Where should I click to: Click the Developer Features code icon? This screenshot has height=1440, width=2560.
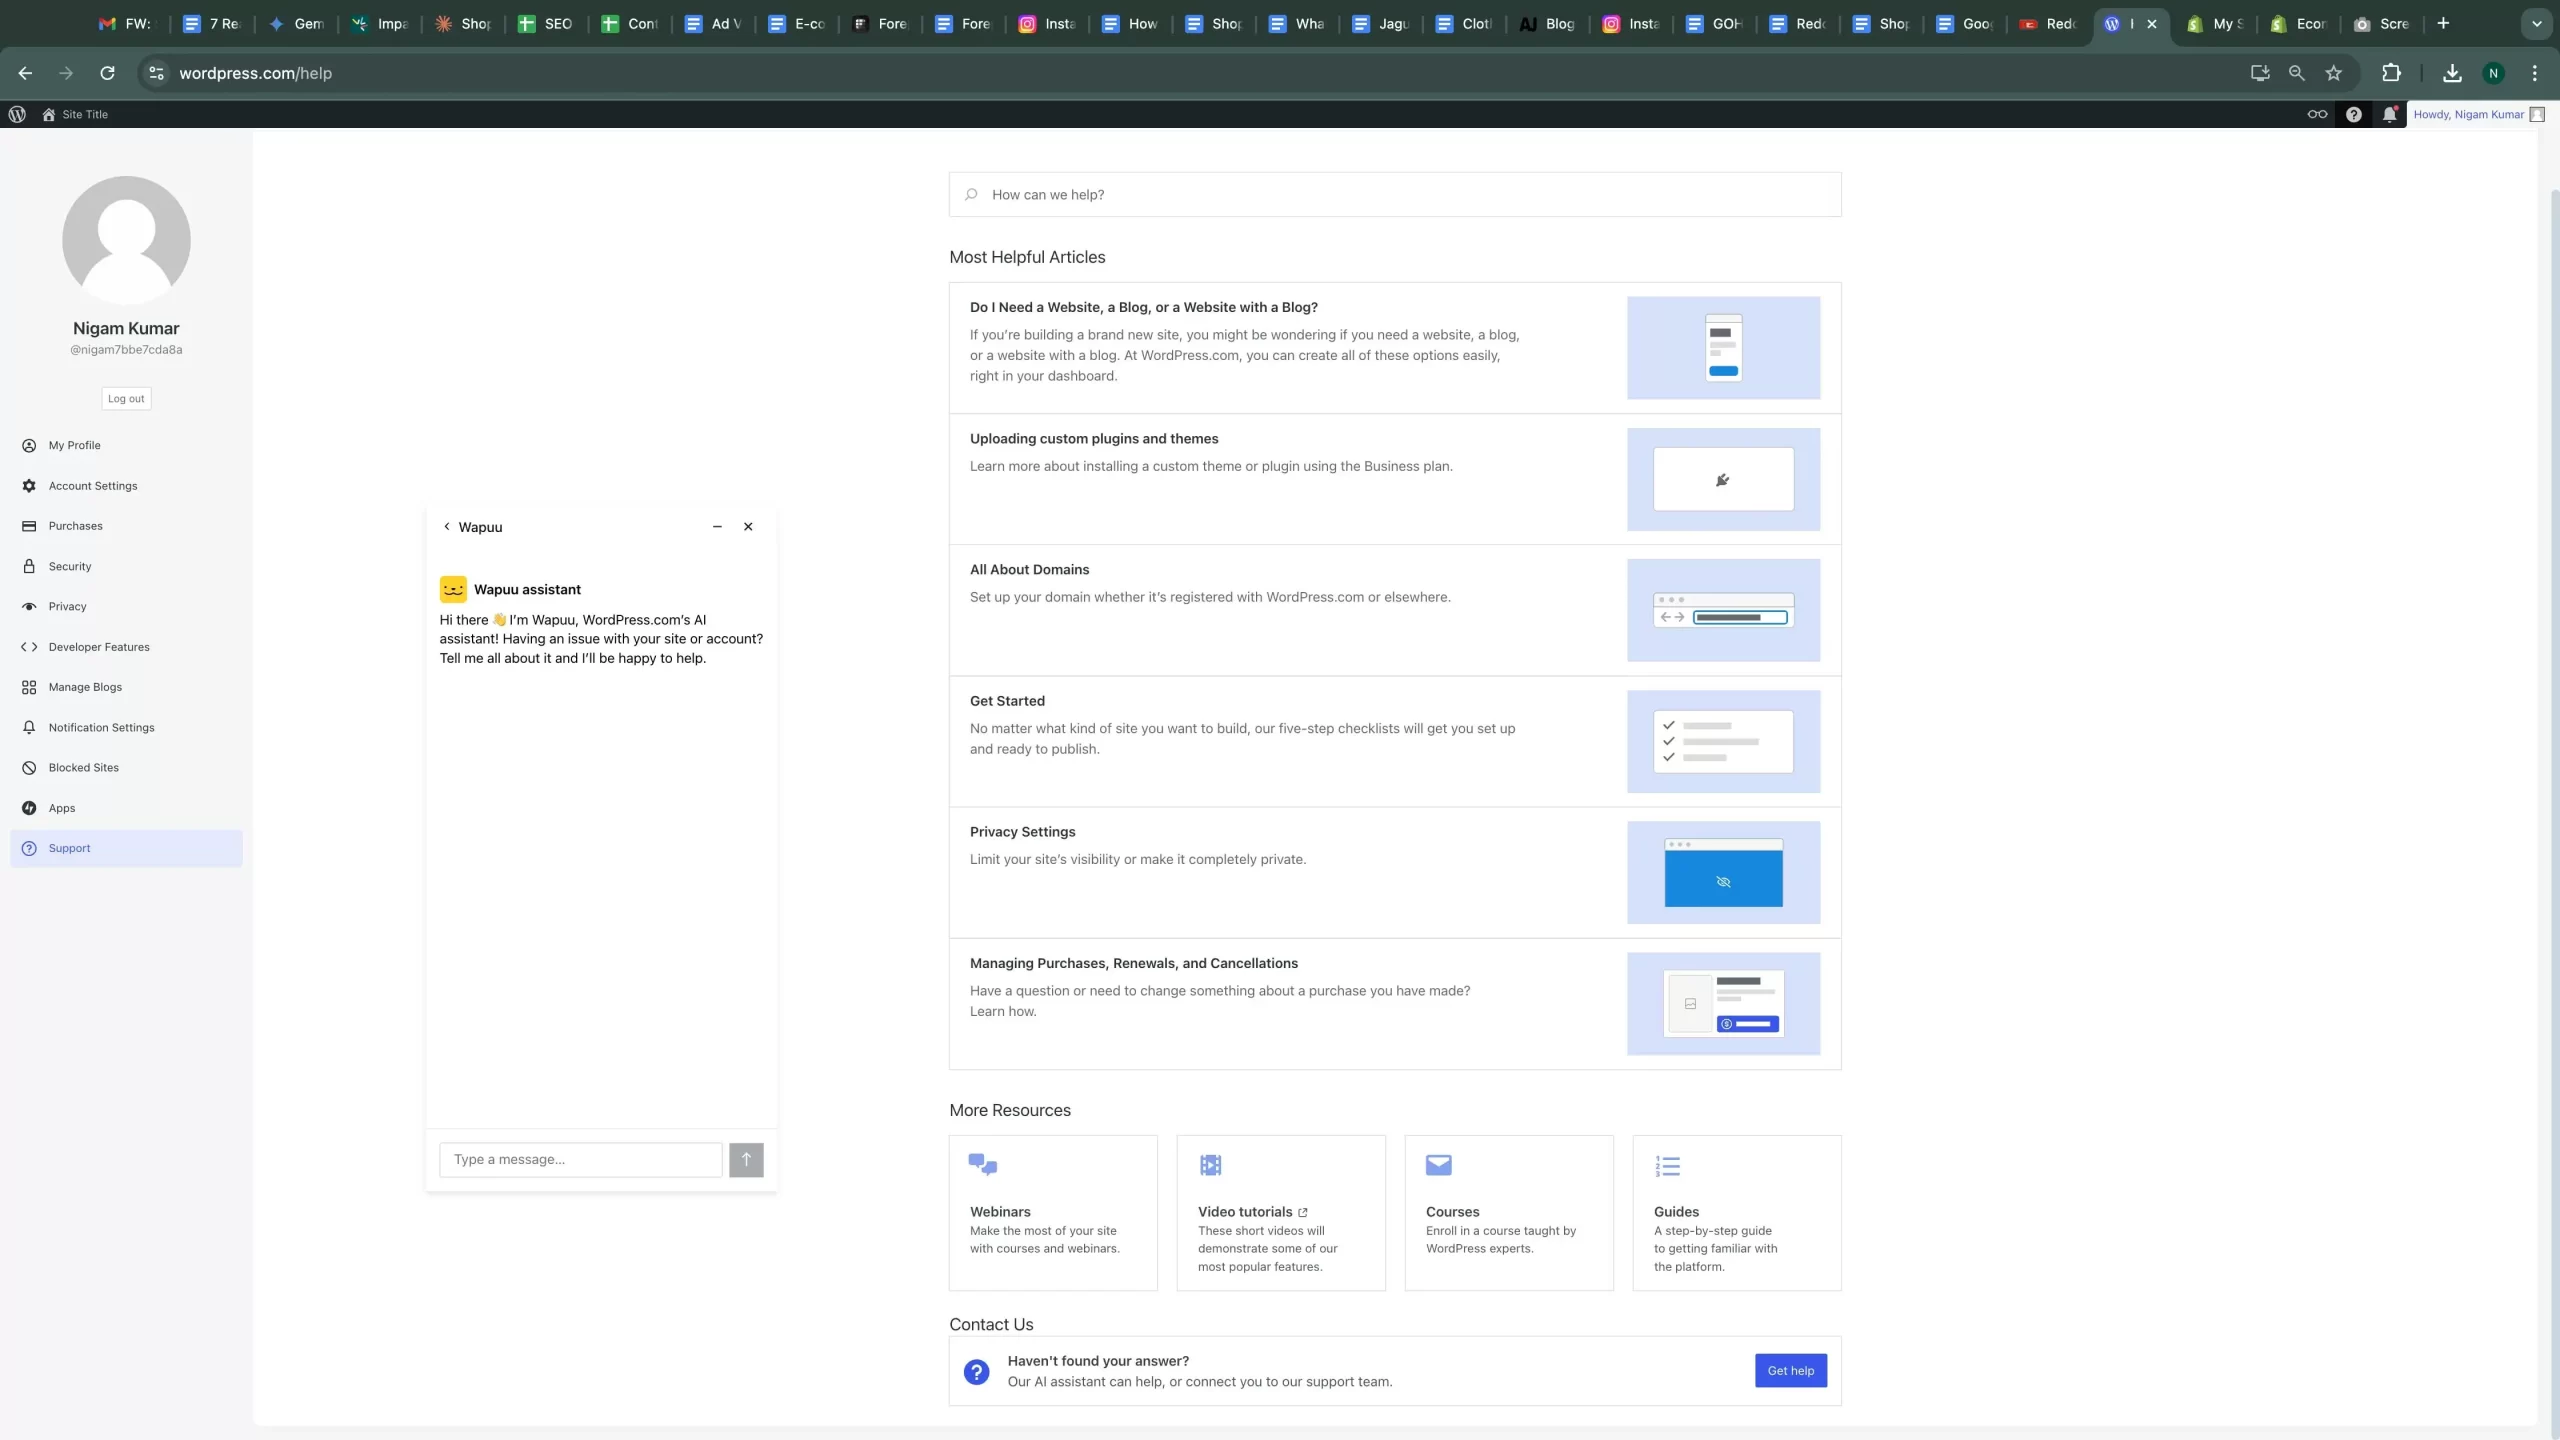[29, 647]
